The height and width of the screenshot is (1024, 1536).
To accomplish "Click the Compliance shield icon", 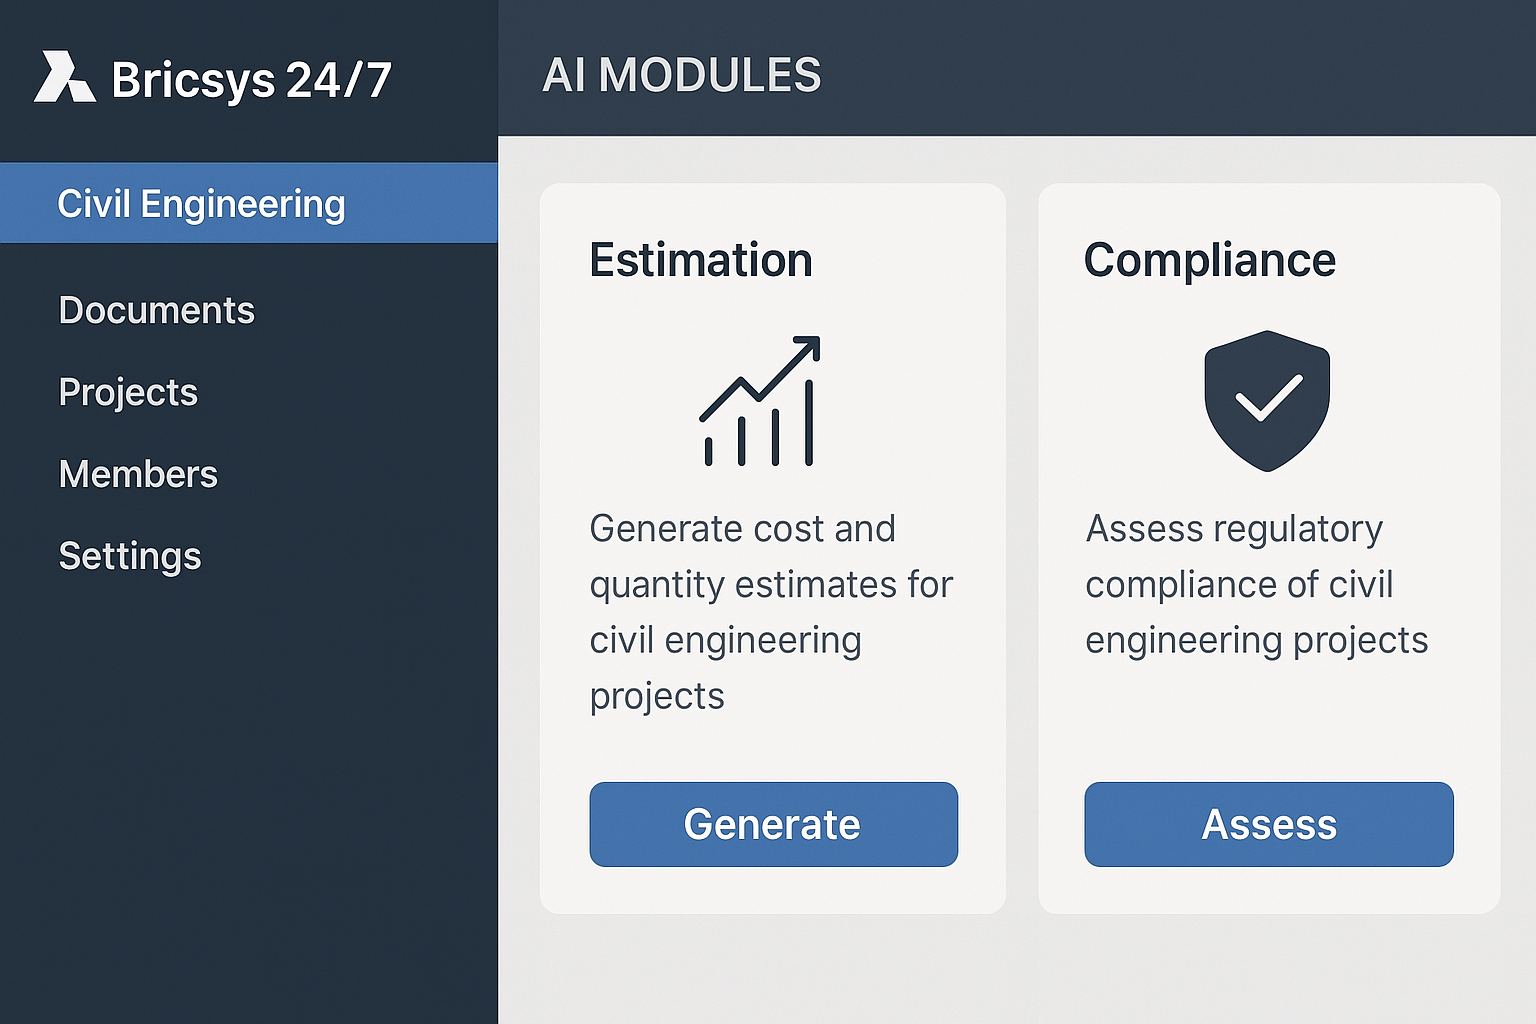I will 1267,400.
